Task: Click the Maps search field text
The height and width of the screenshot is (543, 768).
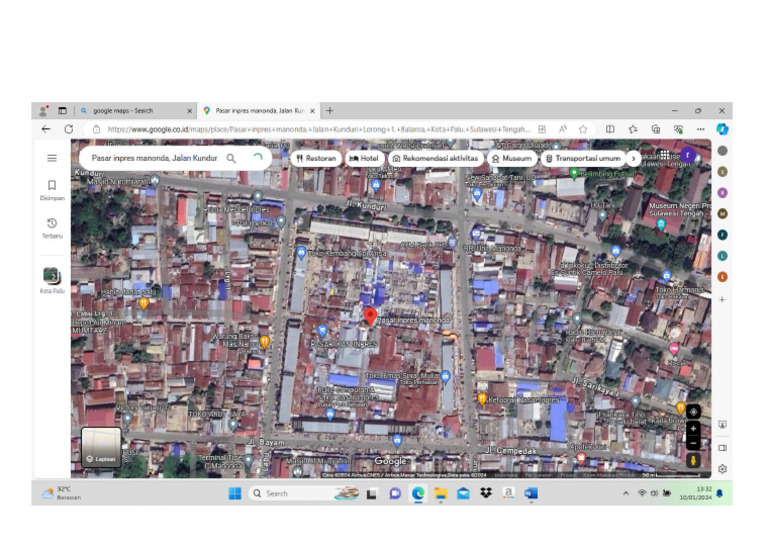Action: tap(154, 158)
